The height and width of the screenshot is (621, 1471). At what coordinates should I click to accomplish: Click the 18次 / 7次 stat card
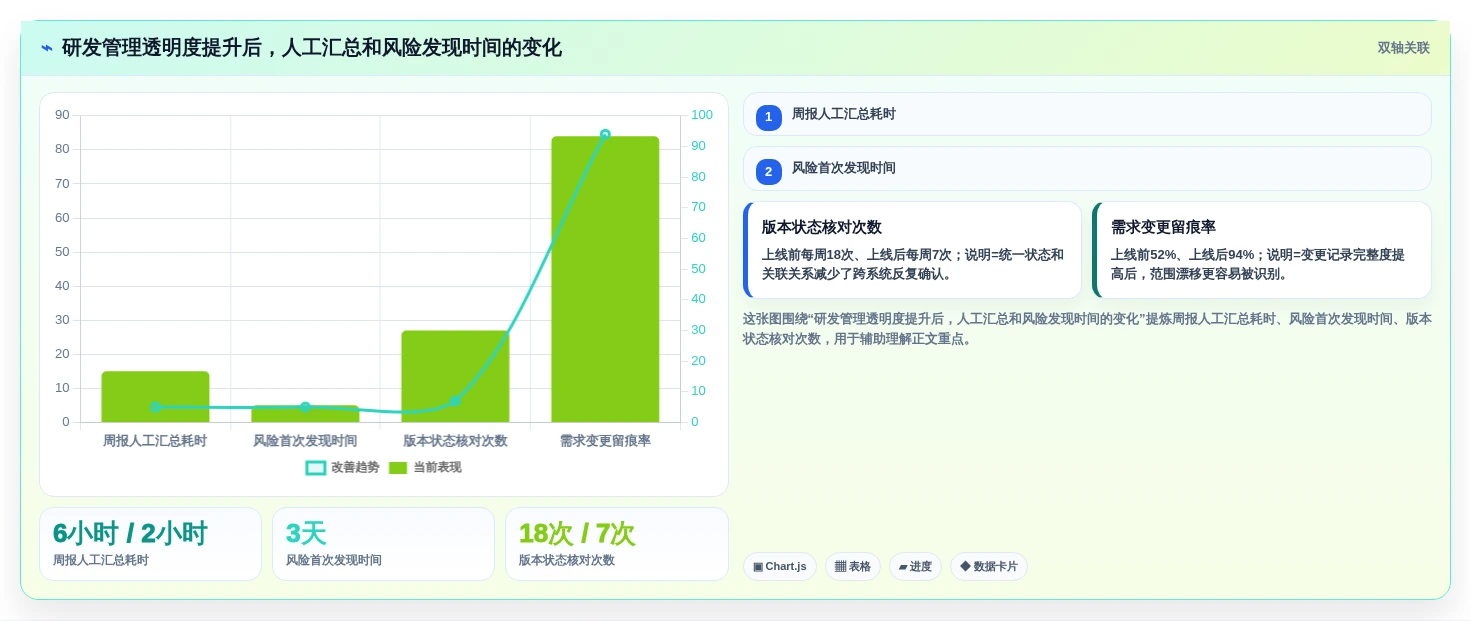pos(617,544)
